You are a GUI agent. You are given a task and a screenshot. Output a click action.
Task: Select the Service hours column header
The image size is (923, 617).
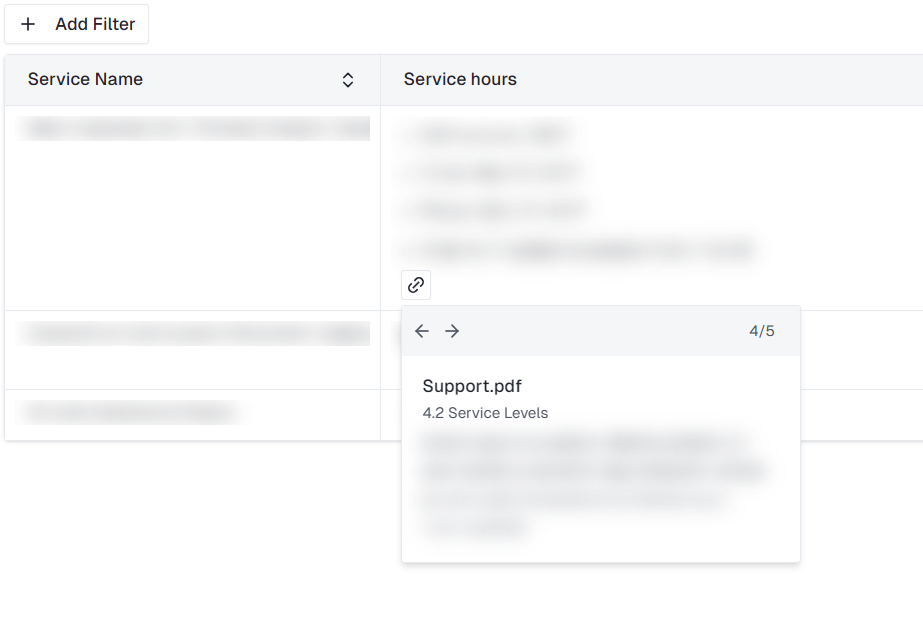pyautogui.click(x=460, y=80)
